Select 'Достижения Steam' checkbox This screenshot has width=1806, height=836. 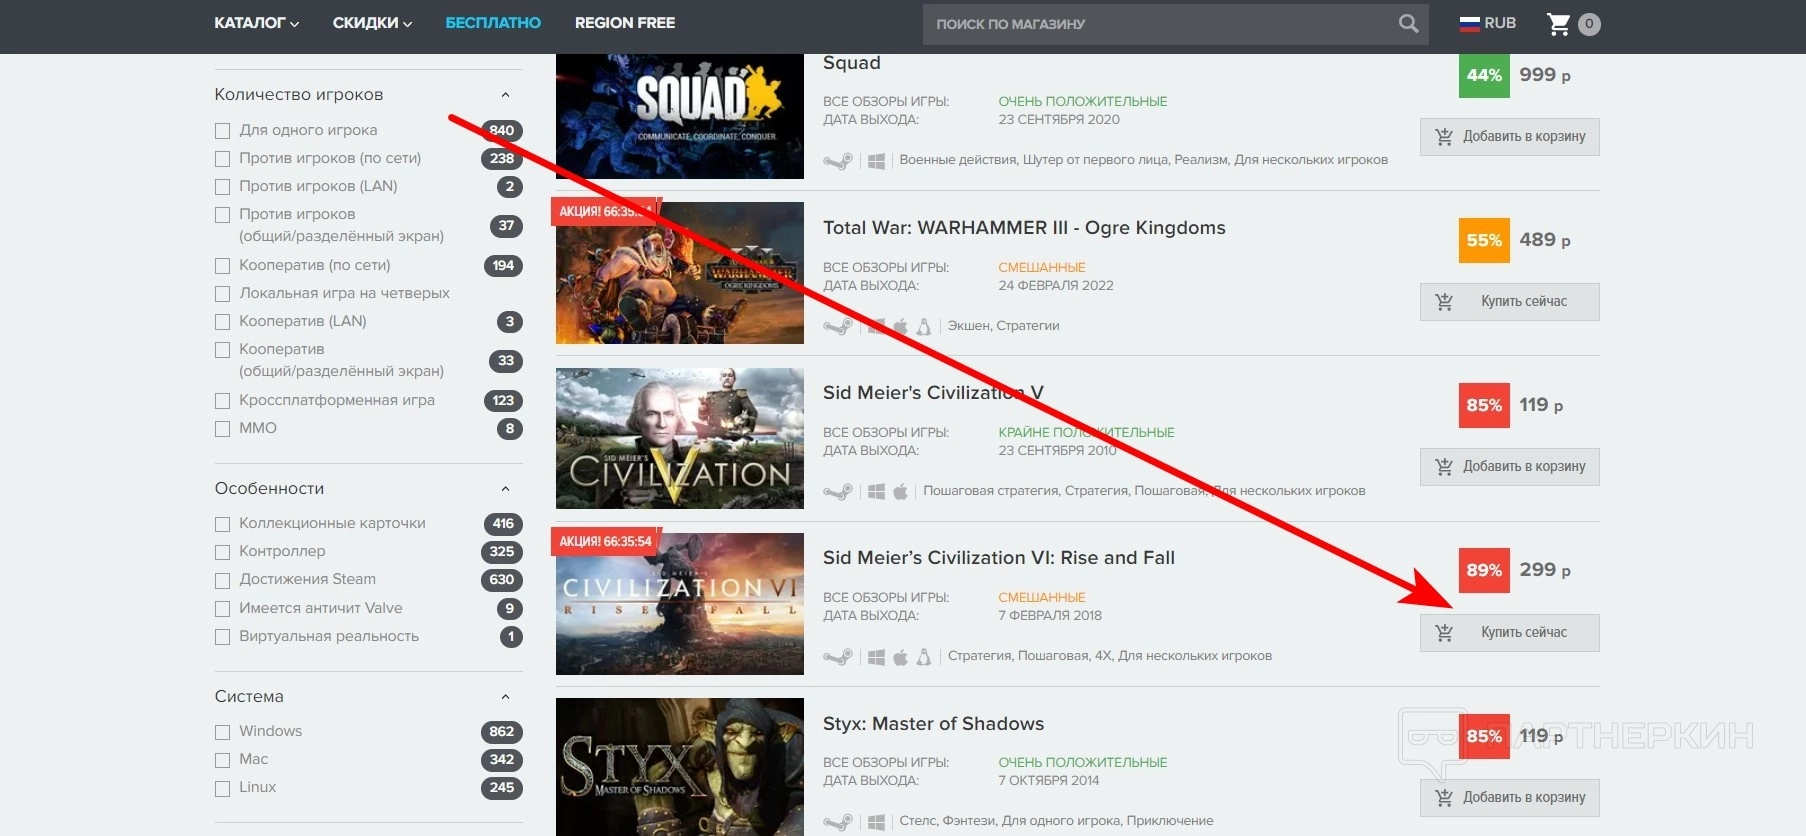(x=222, y=580)
